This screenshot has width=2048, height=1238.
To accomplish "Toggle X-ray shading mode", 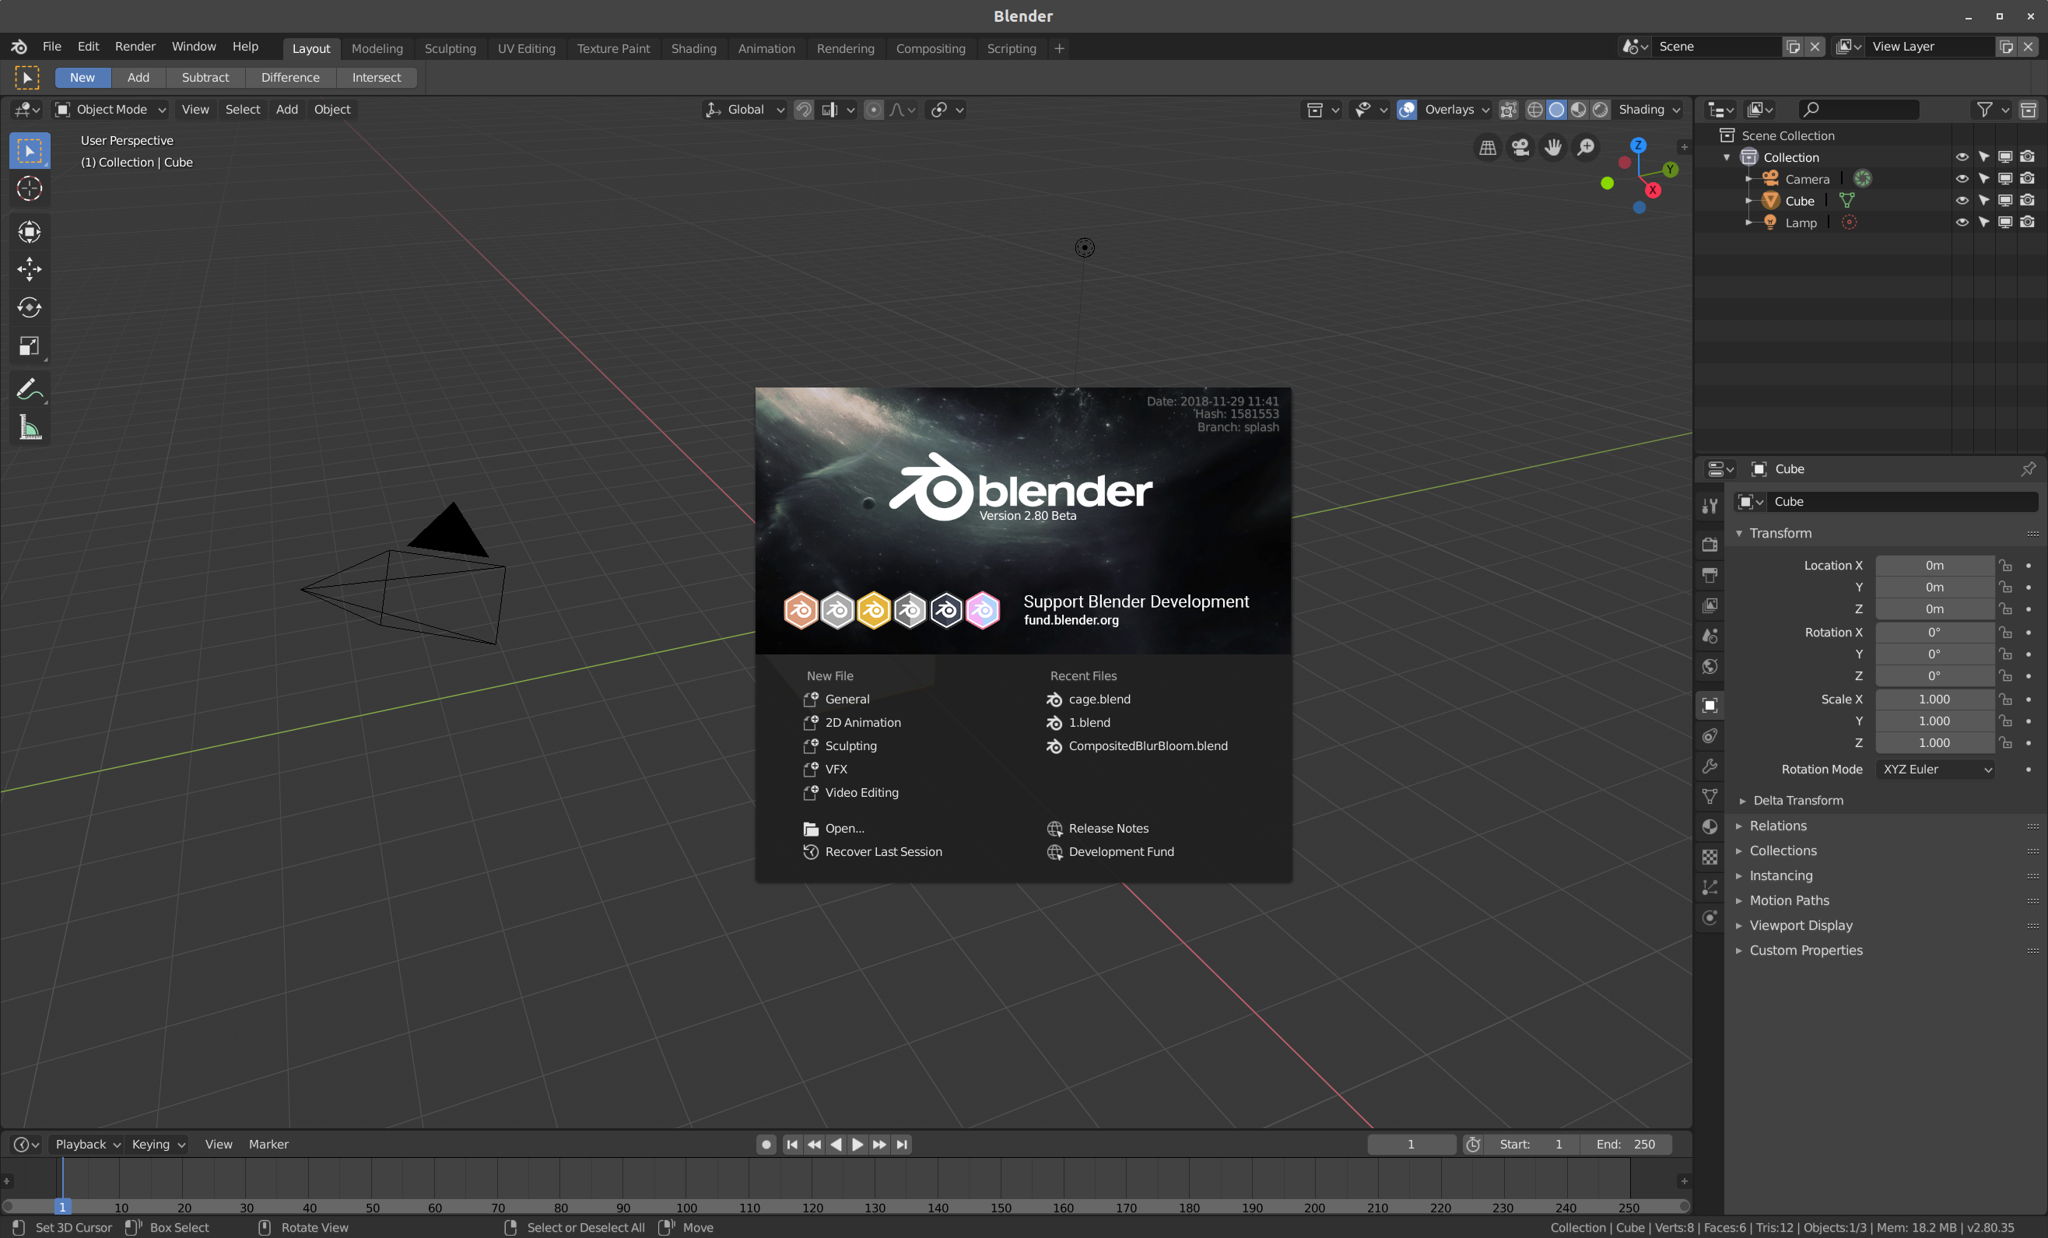I will click(x=1509, y=110).
